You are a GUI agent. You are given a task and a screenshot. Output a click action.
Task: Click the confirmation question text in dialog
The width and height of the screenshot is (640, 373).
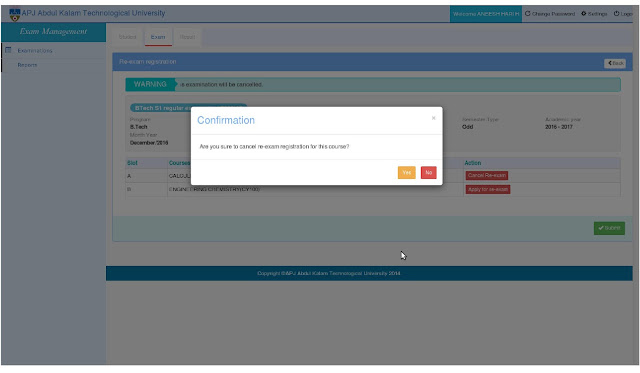(x=274, y=147)
